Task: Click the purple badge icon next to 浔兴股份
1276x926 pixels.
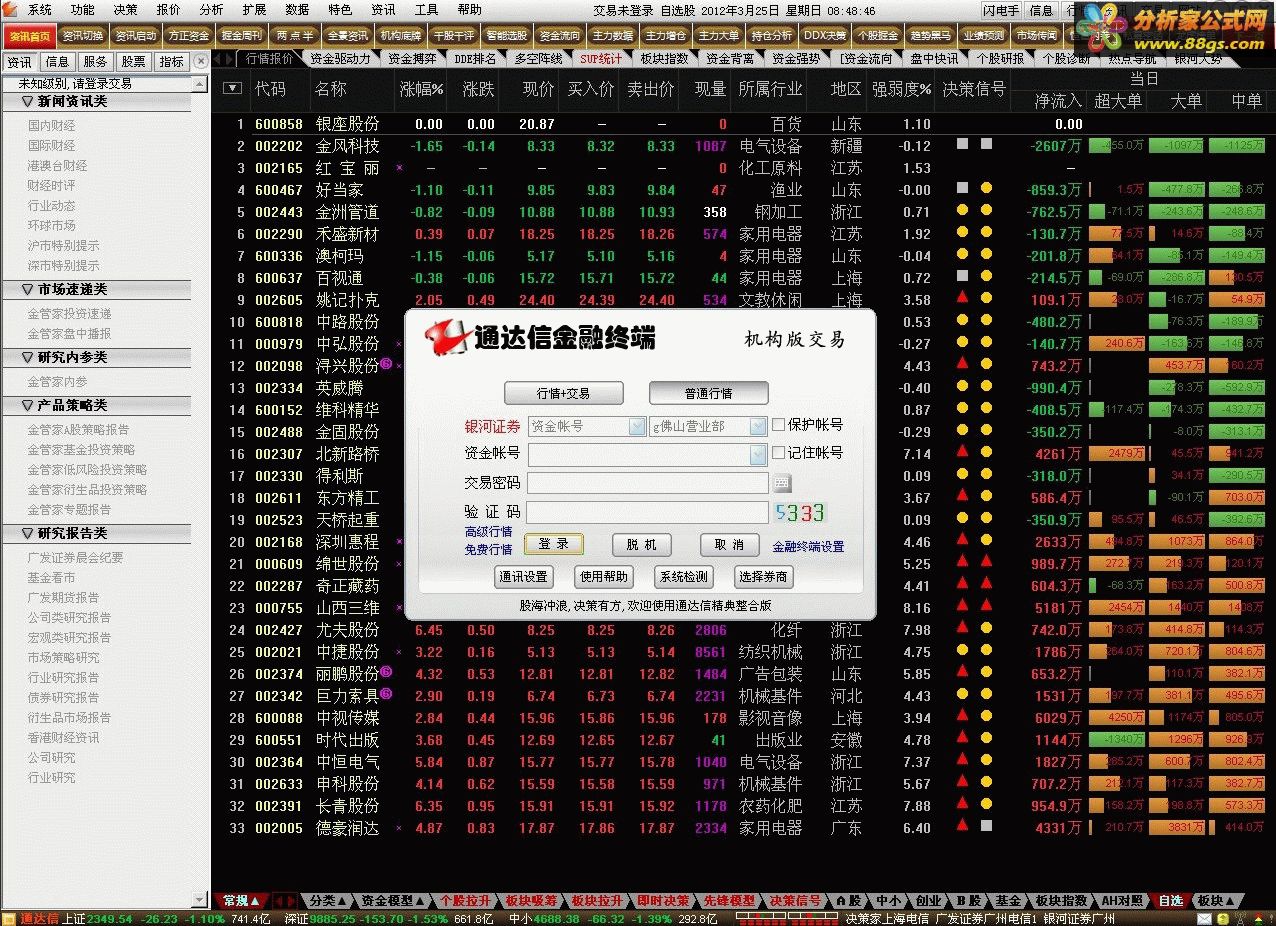Action: pos(386,365)
